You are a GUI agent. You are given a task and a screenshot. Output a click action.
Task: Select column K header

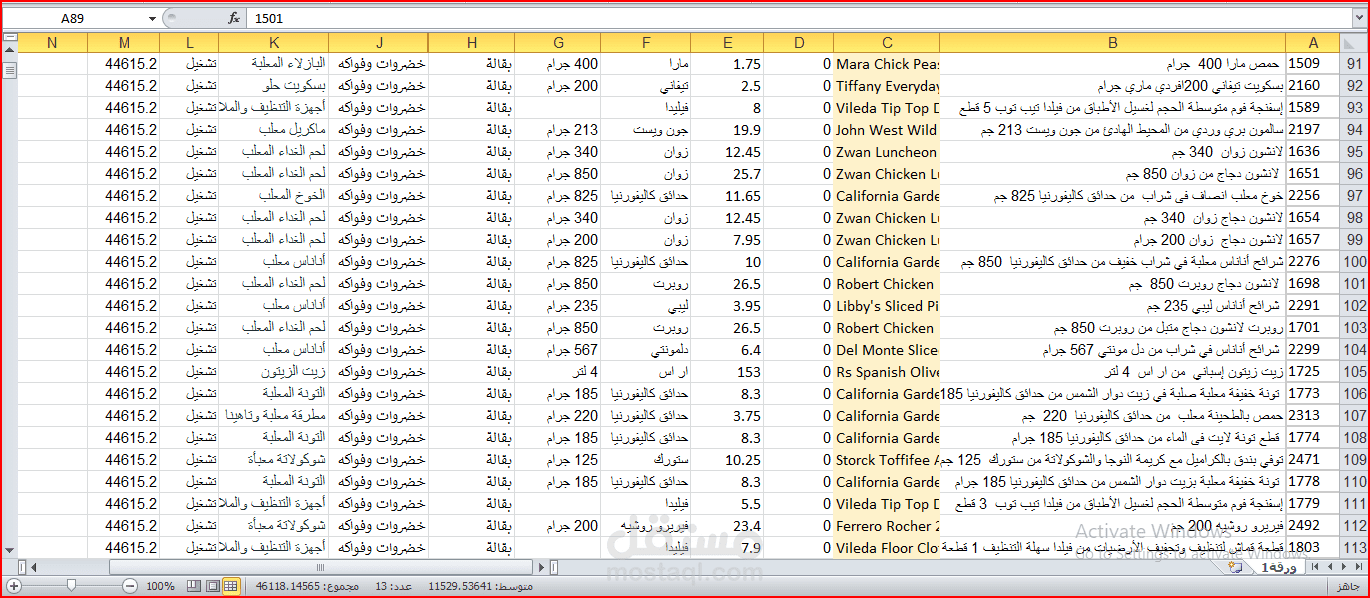point(274,42)
